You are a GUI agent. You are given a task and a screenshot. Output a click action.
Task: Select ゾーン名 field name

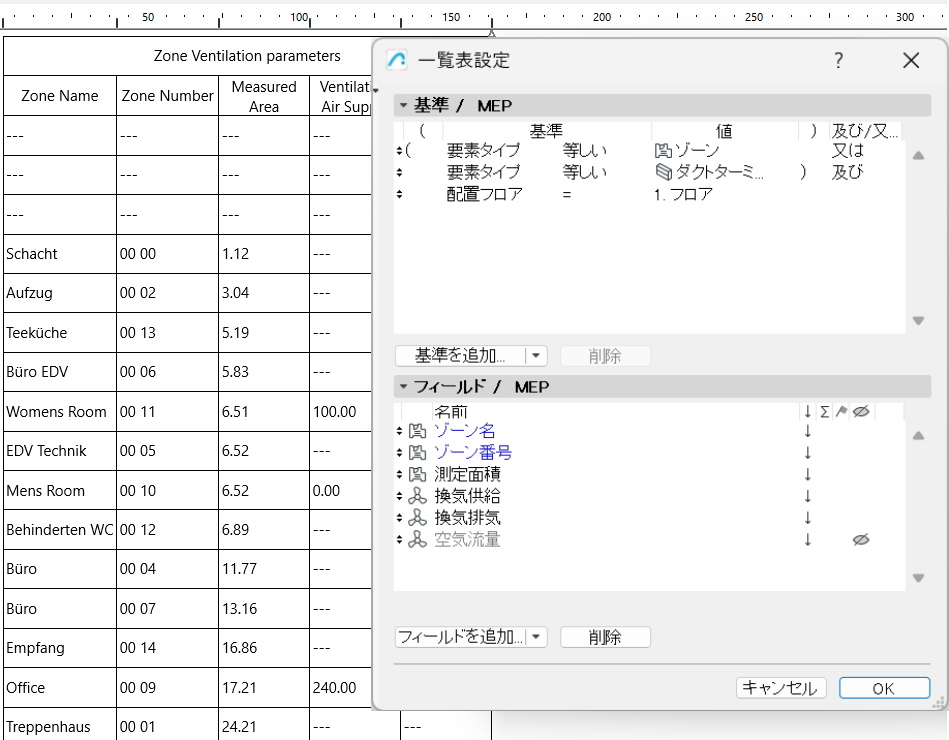465,431
